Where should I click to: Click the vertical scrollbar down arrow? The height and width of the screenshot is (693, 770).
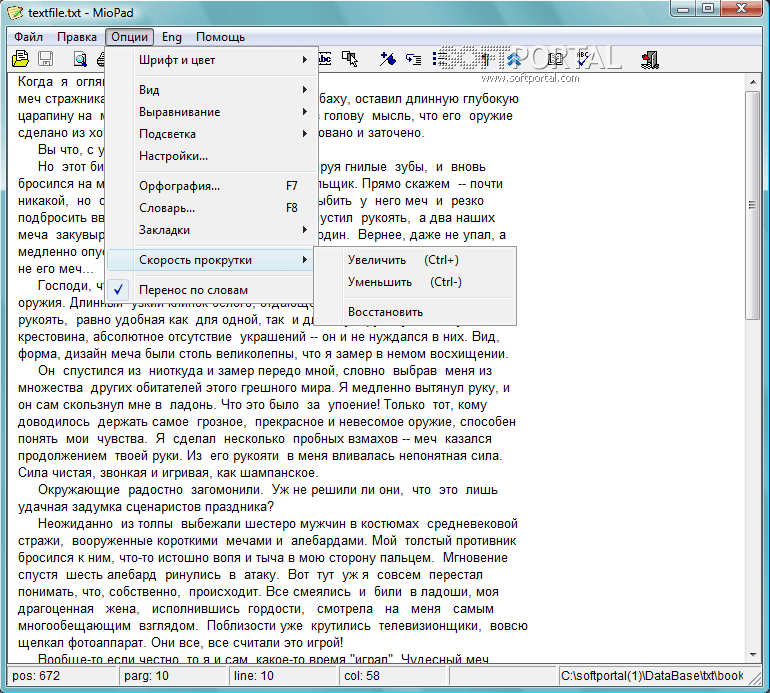pos(753,655)
